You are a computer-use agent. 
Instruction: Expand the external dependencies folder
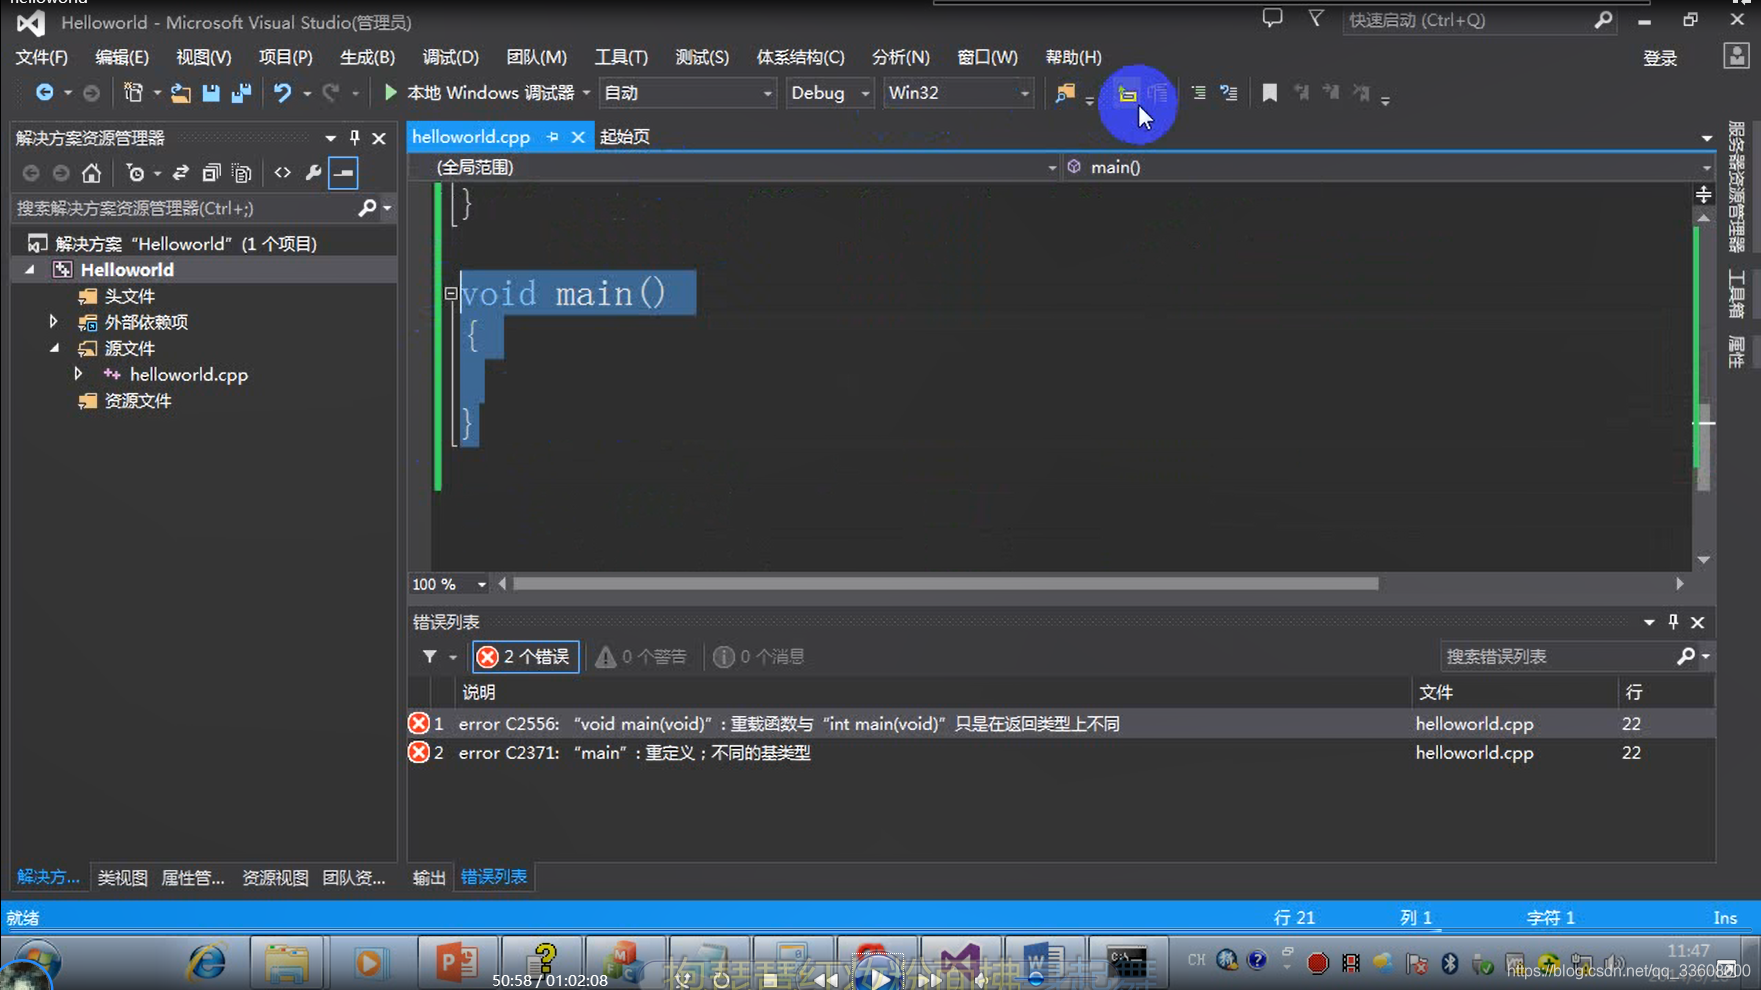[54, 322]
